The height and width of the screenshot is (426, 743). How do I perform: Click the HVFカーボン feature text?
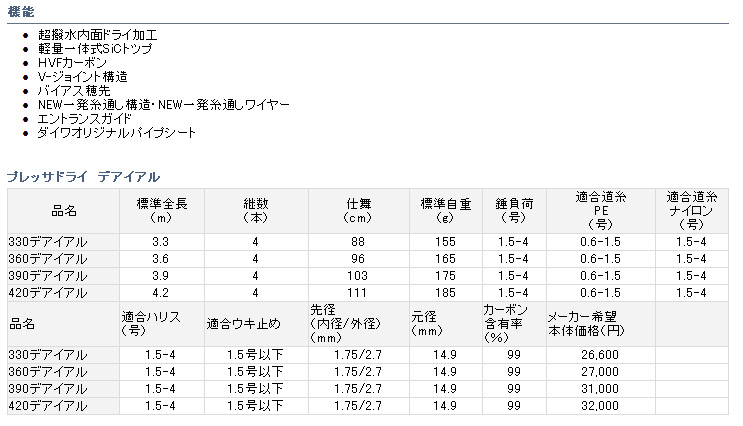pyautogui.click(x=72, y=63)
